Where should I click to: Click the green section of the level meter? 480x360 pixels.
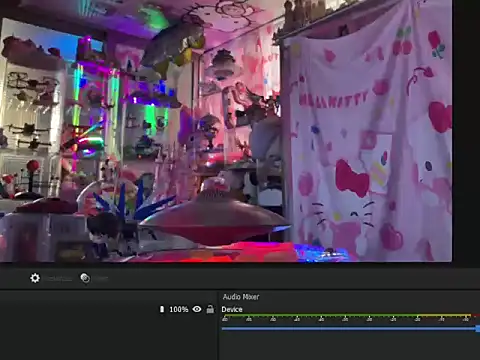tap(320, 315)
